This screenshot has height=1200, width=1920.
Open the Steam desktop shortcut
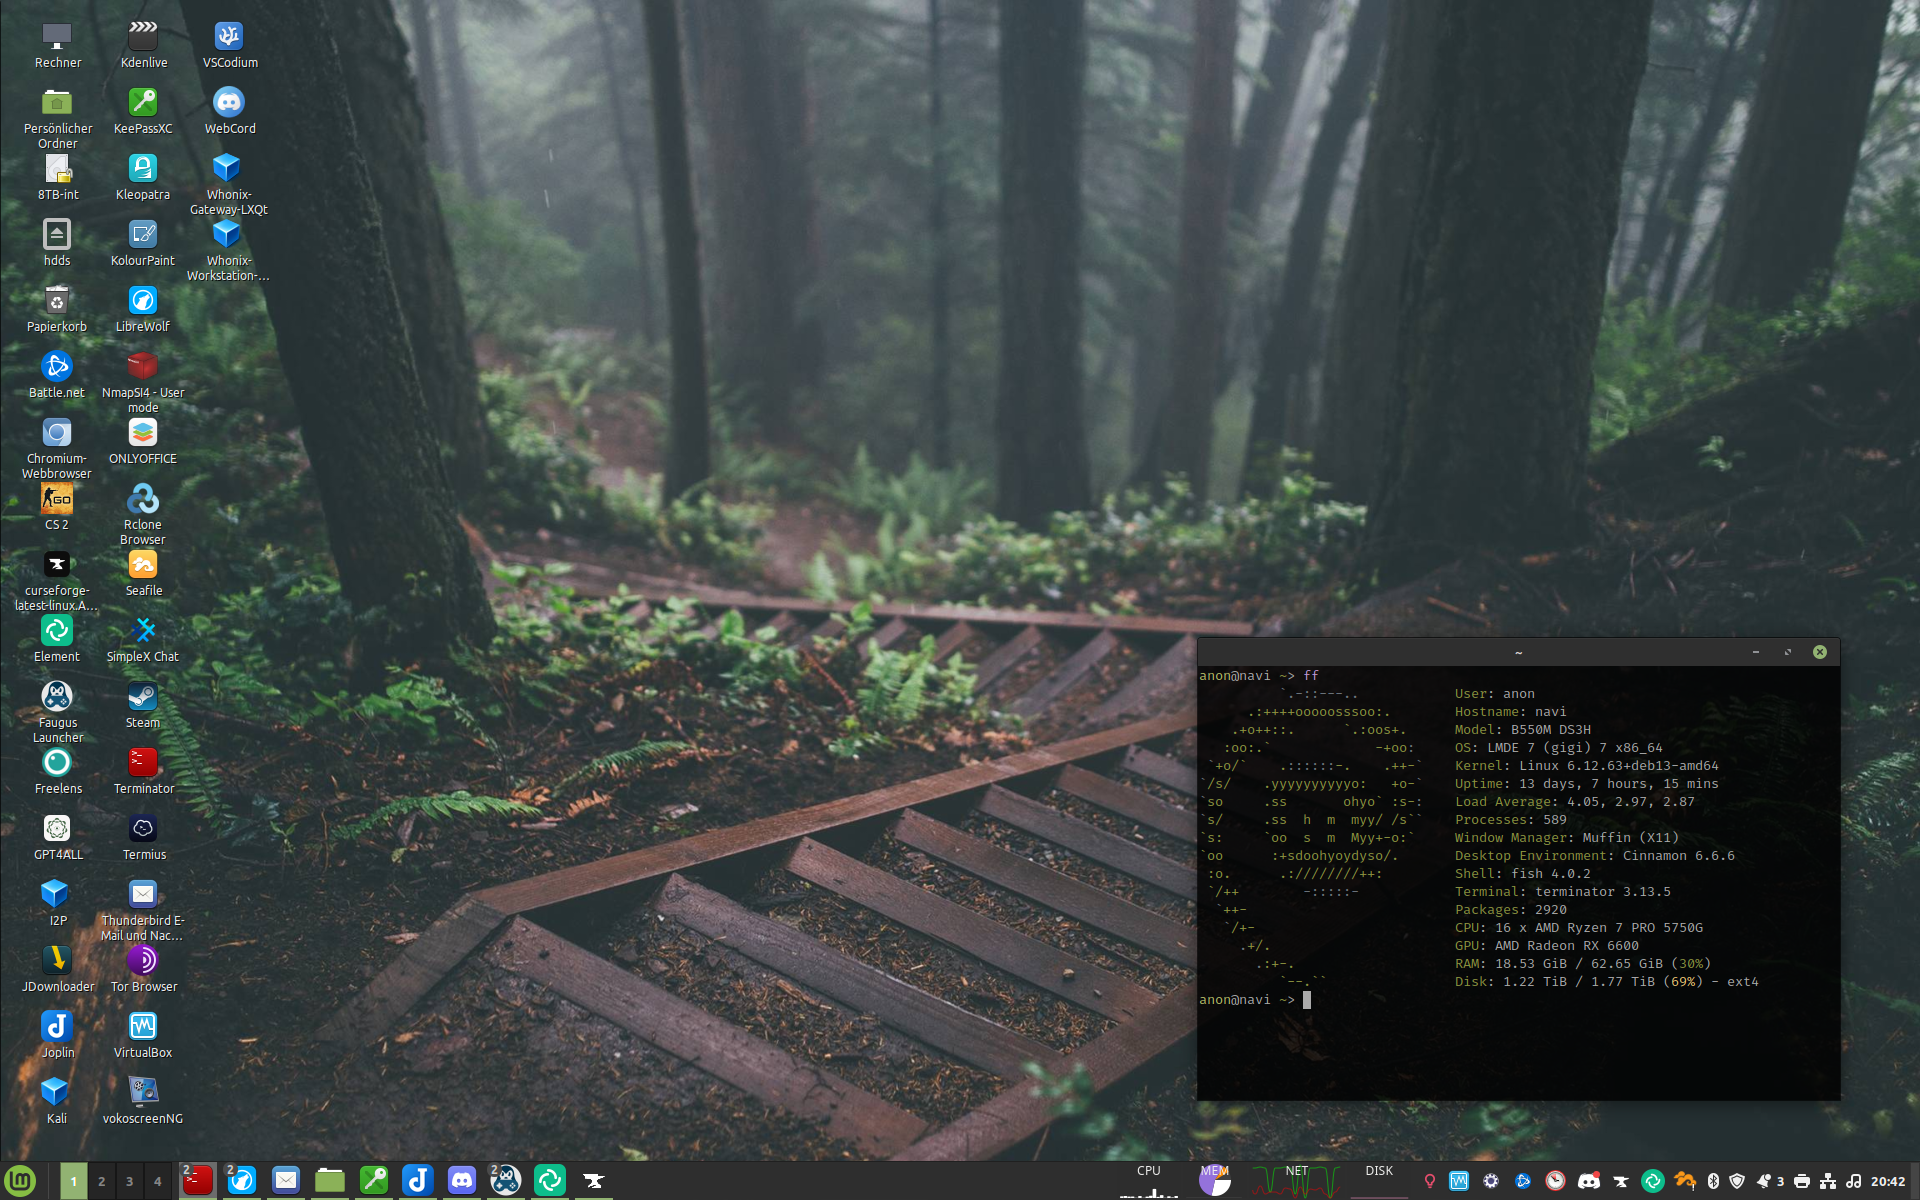(143, 697)
